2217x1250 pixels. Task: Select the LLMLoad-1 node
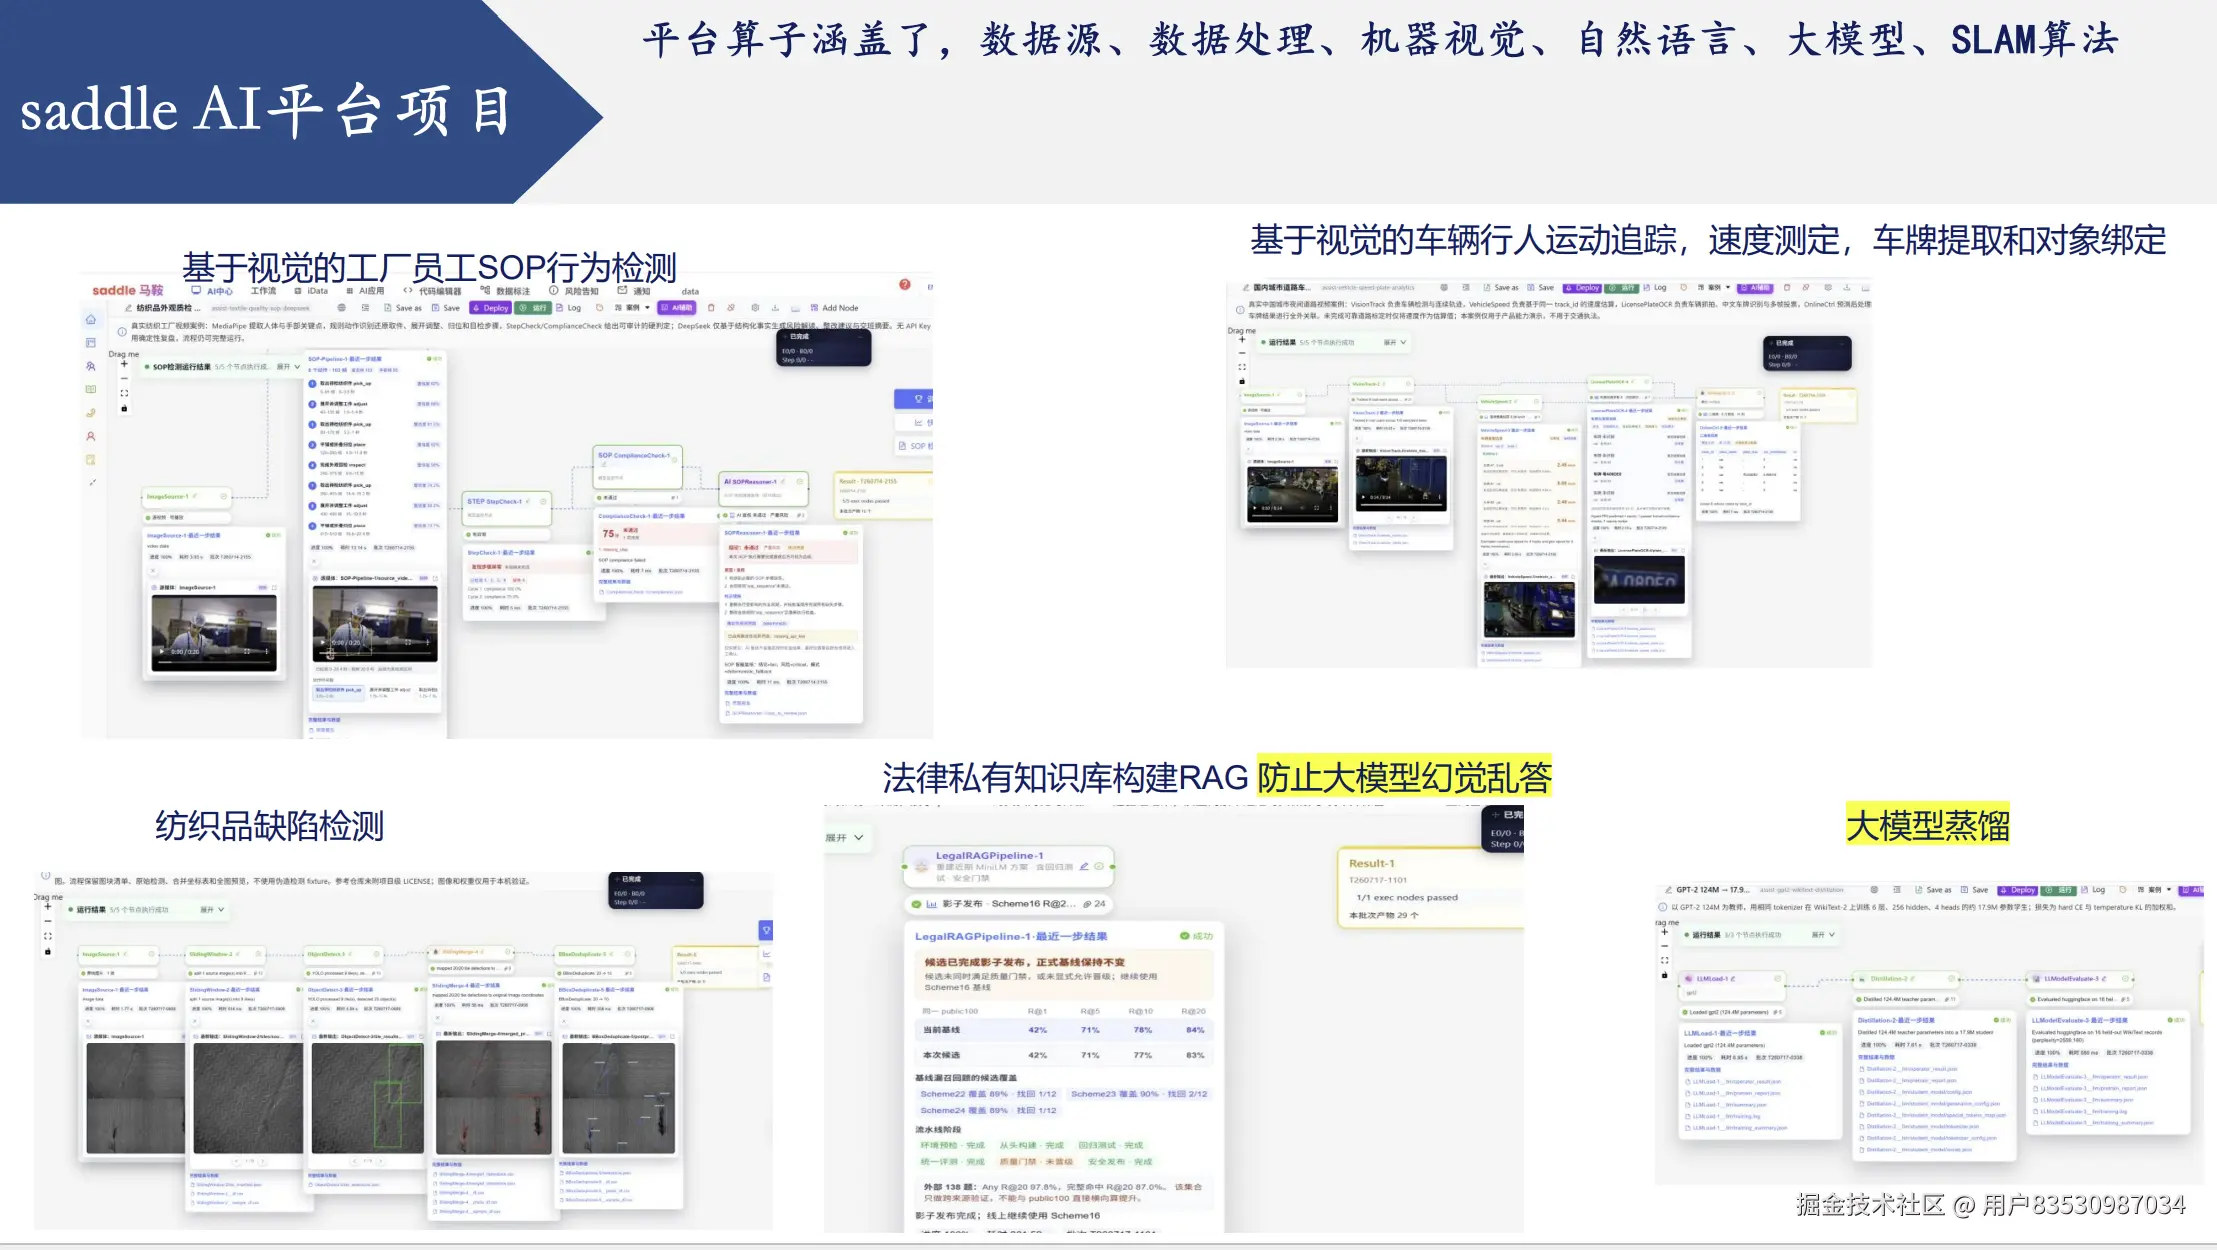pyautogui.click(x=1732, y=984)
